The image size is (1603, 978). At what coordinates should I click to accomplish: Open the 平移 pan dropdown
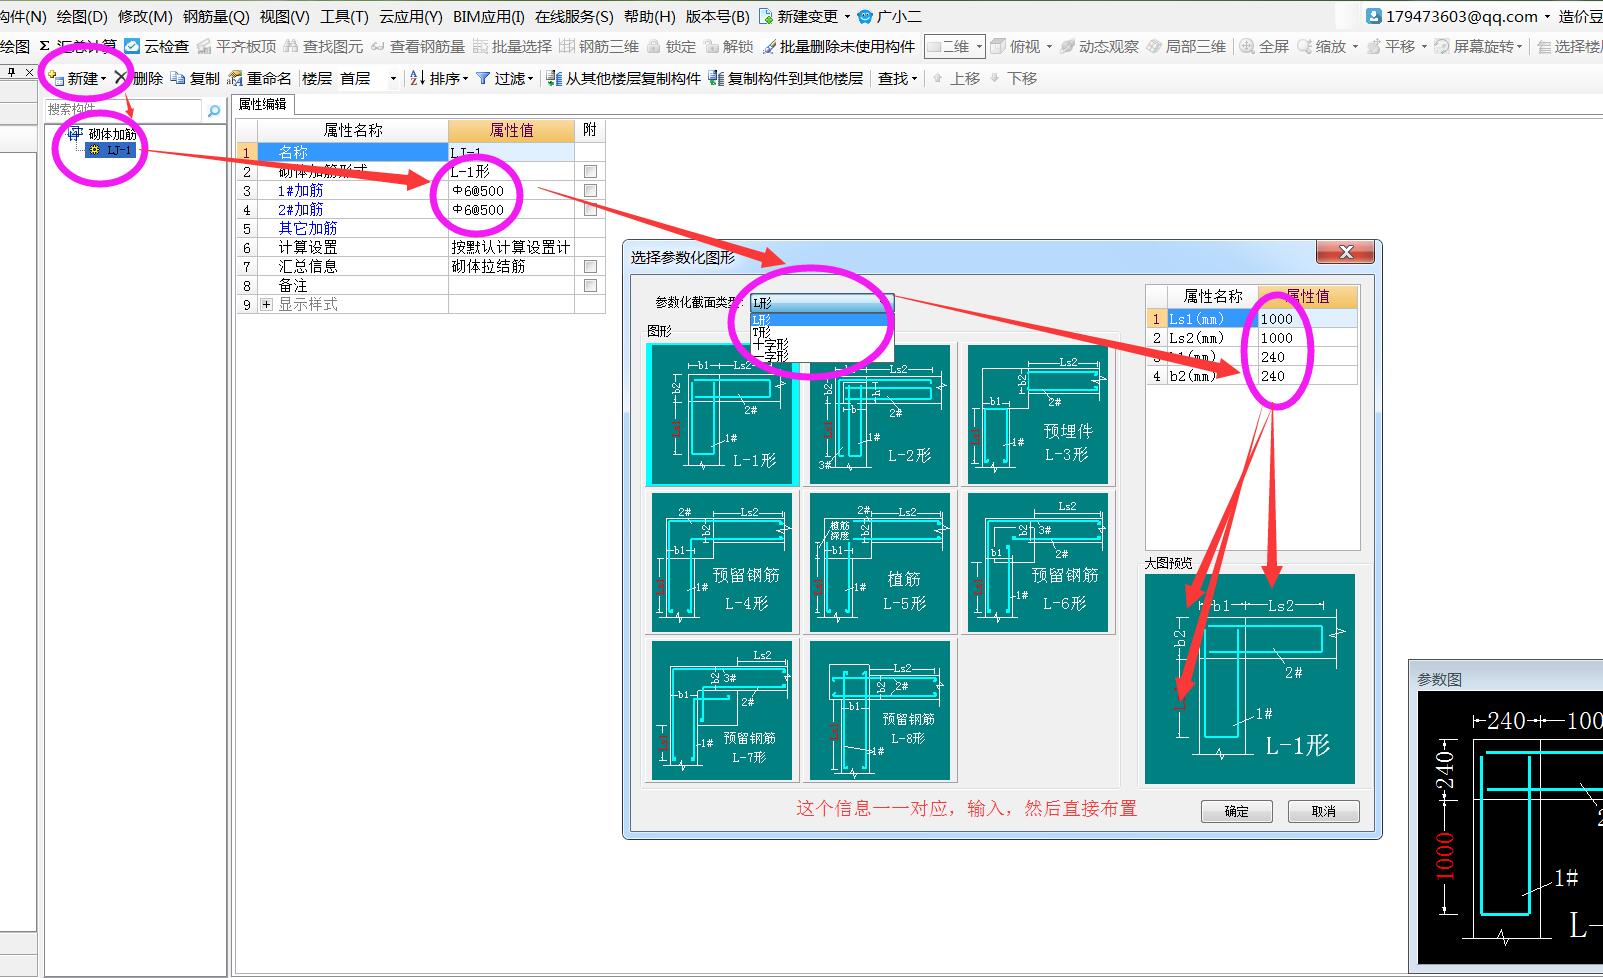1424,46
